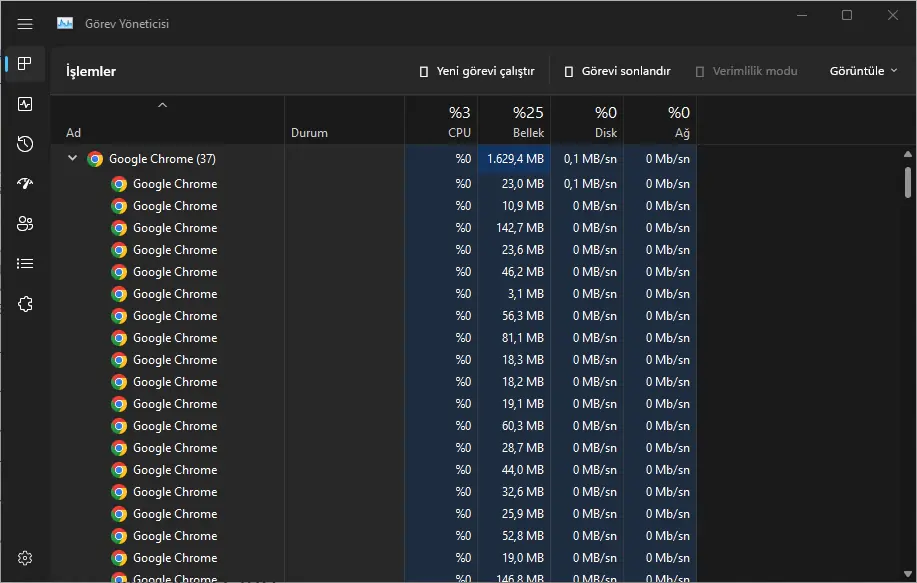Open Task Manager settings gear

(24, 557)
